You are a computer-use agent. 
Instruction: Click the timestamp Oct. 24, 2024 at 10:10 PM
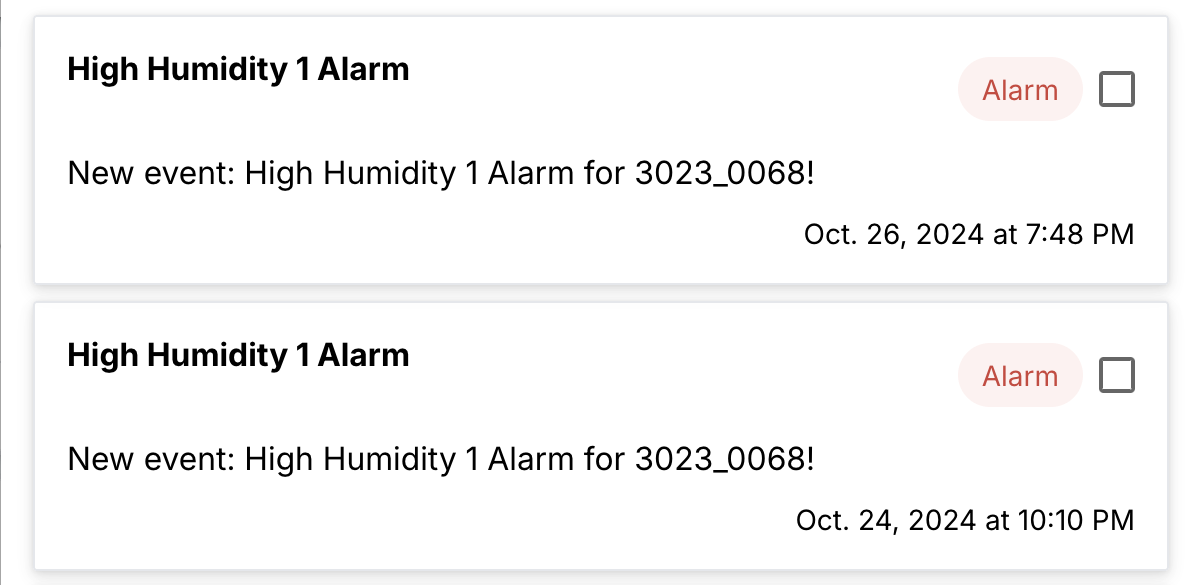(963, 520)
